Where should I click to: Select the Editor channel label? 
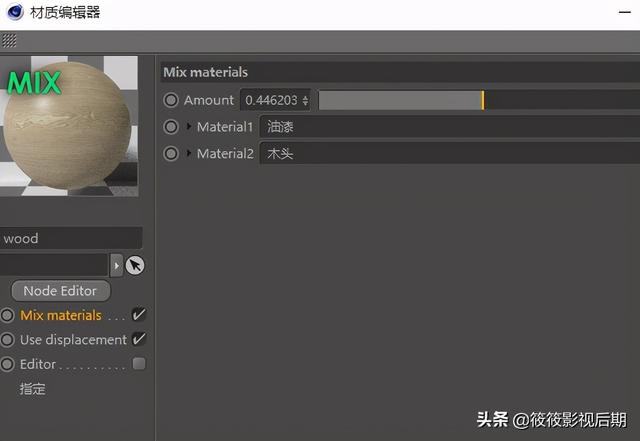(38, 364)
